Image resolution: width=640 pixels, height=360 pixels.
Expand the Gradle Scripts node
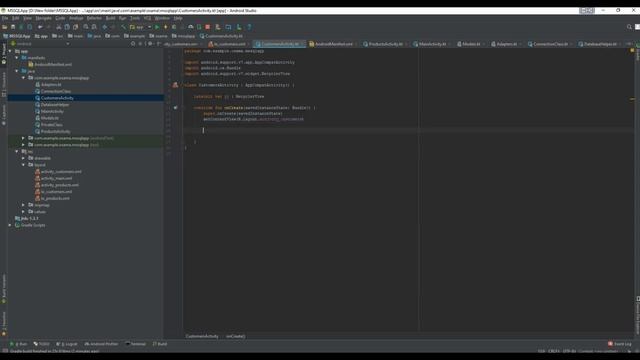[10, 225]
